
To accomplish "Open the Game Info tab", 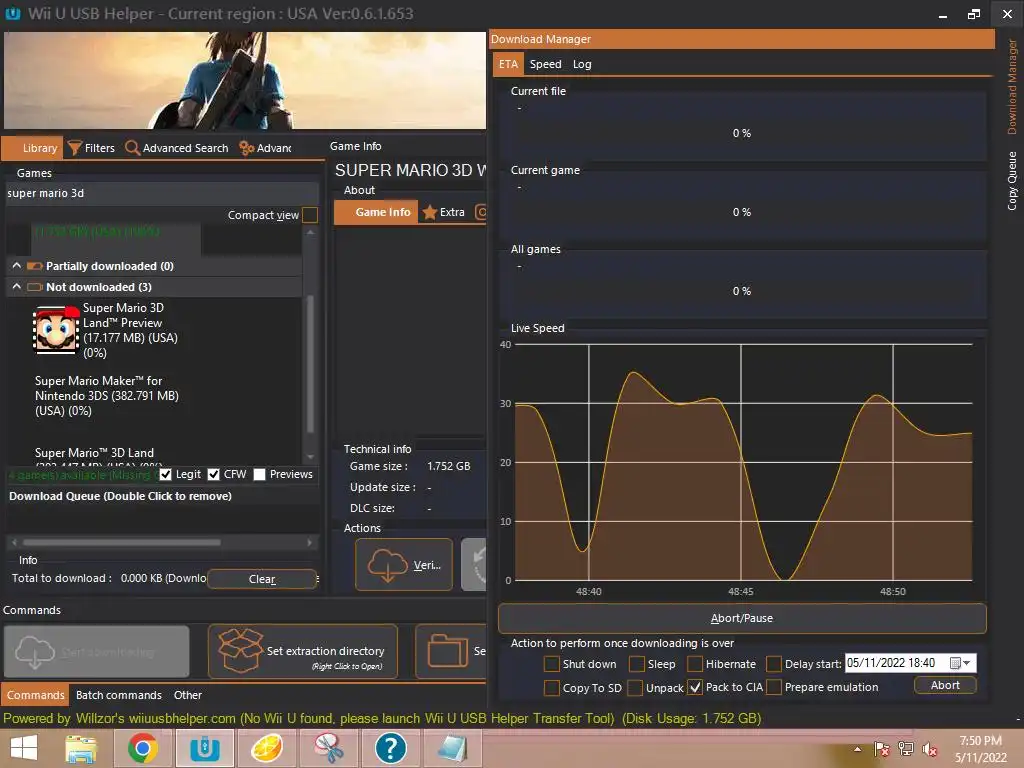I will point(376,212).
